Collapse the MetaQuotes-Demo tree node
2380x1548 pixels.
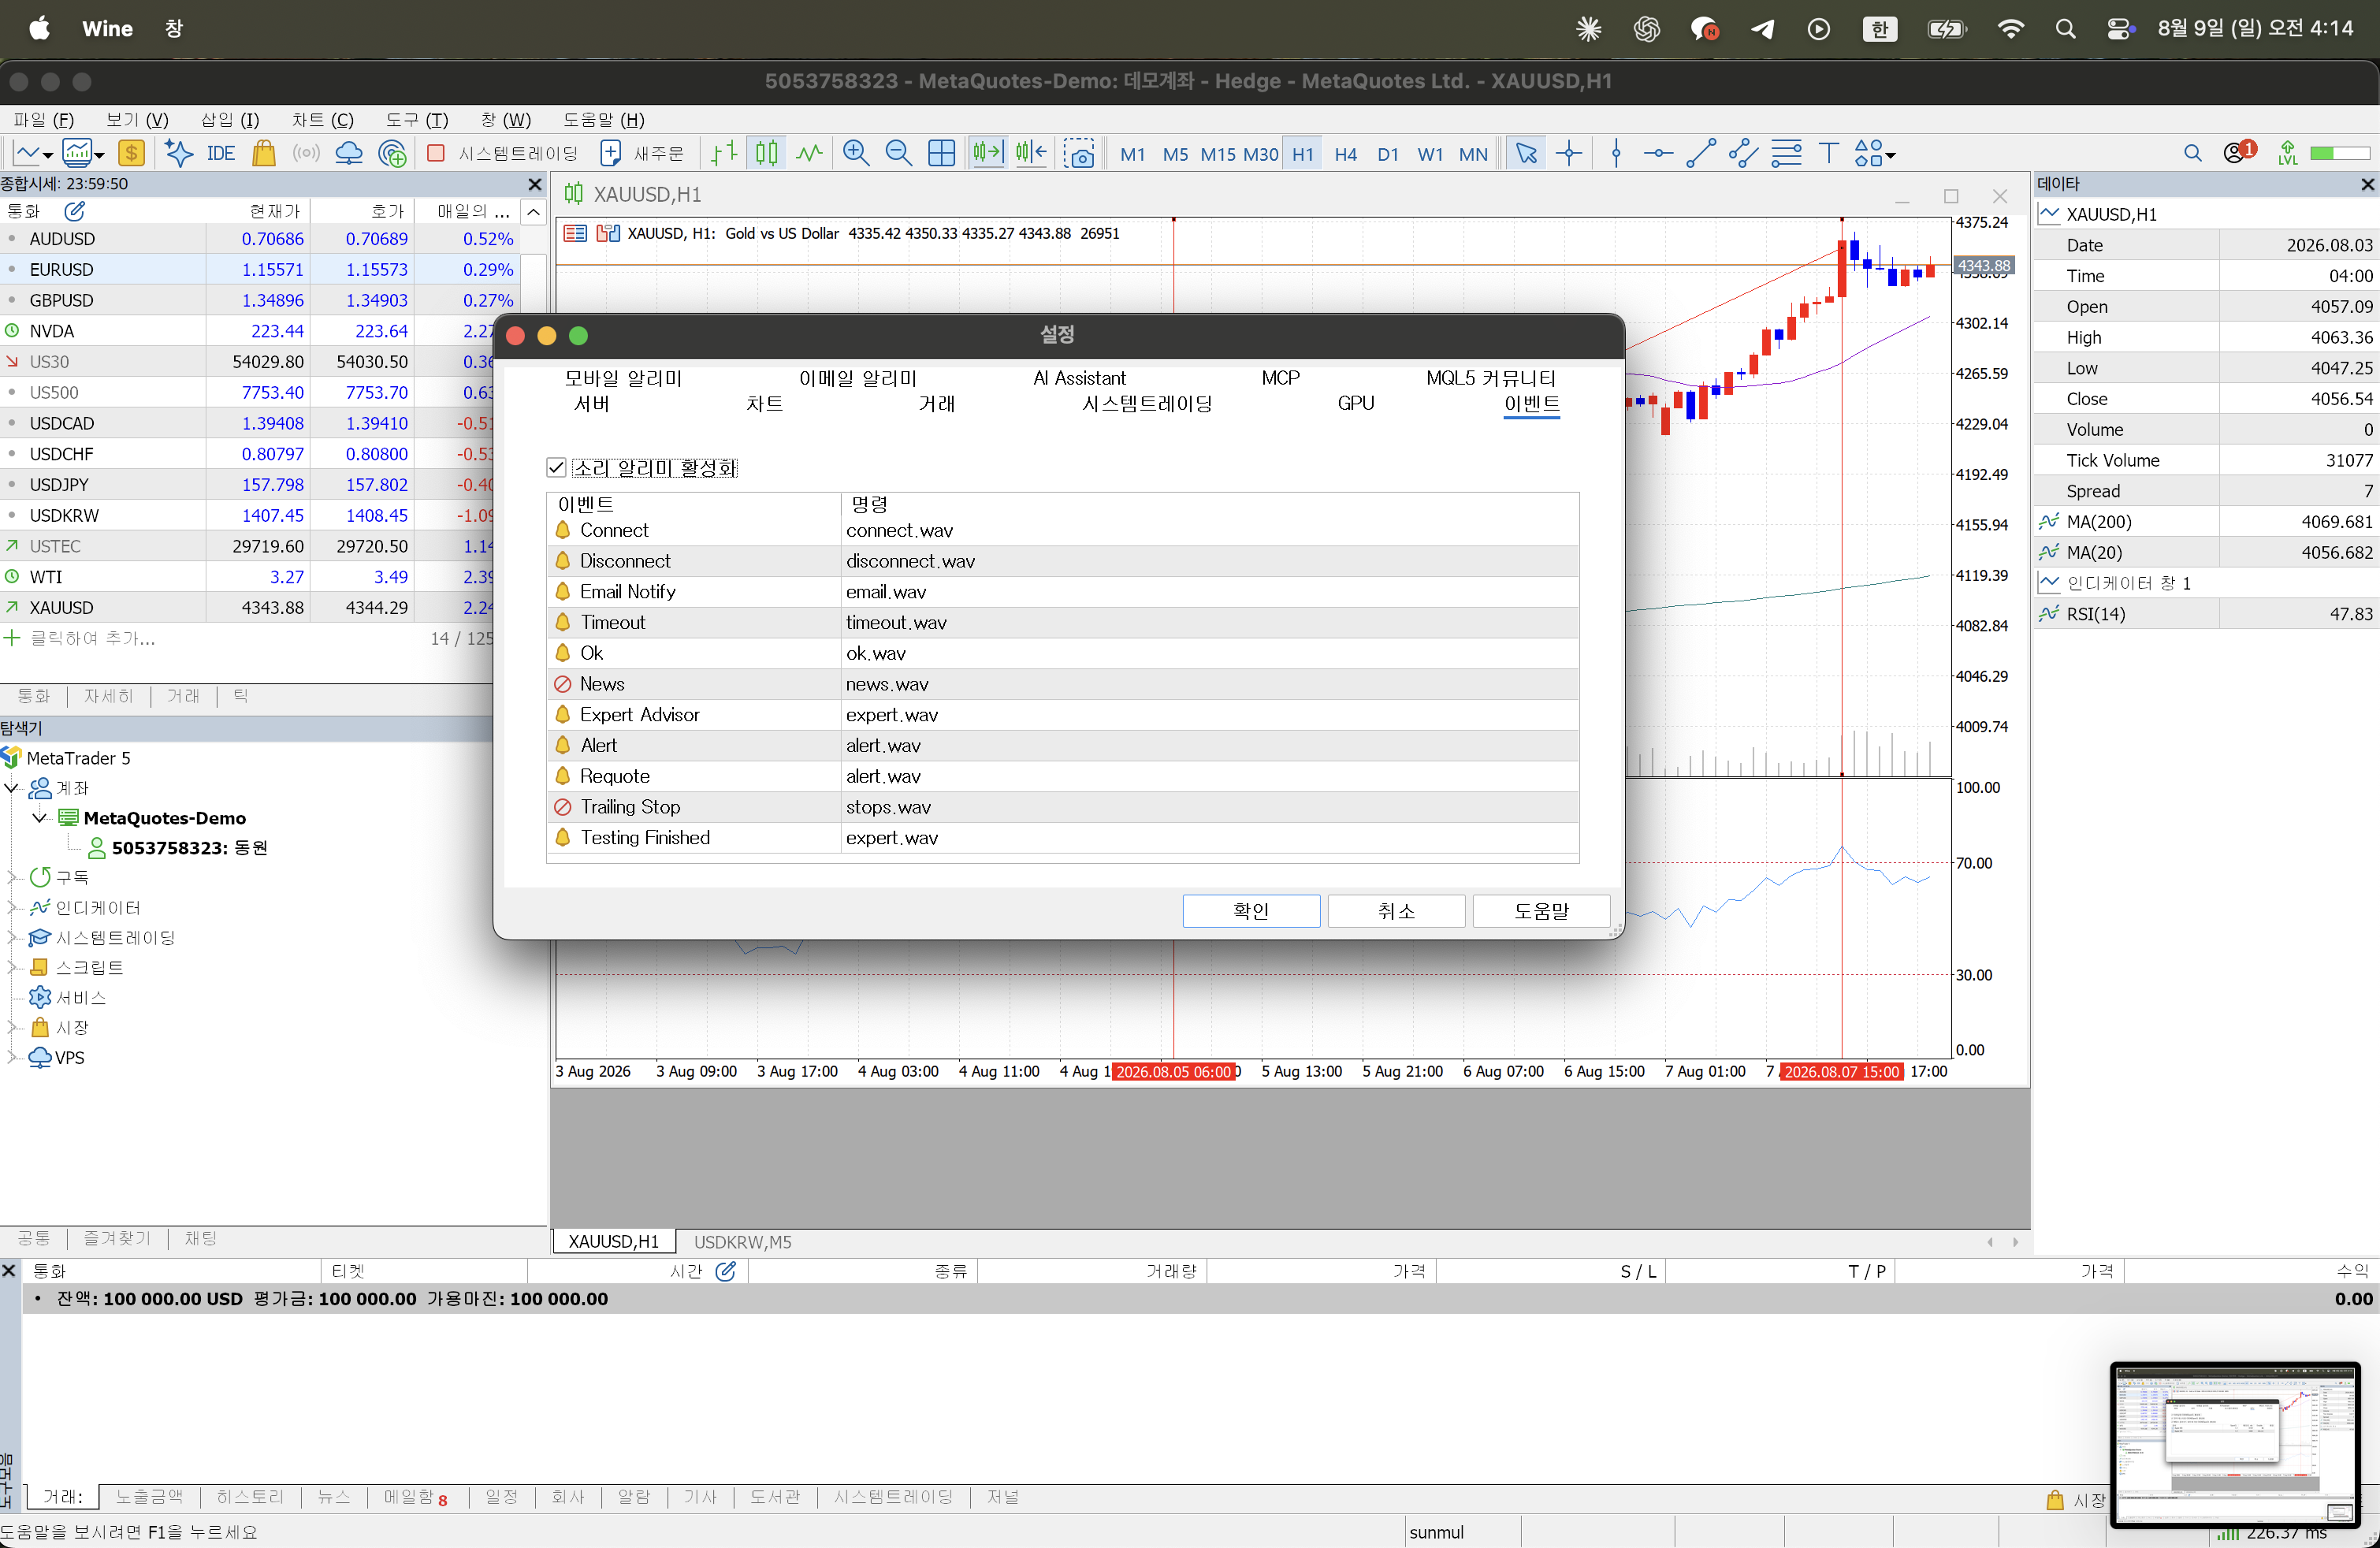[x=40, y=818]
